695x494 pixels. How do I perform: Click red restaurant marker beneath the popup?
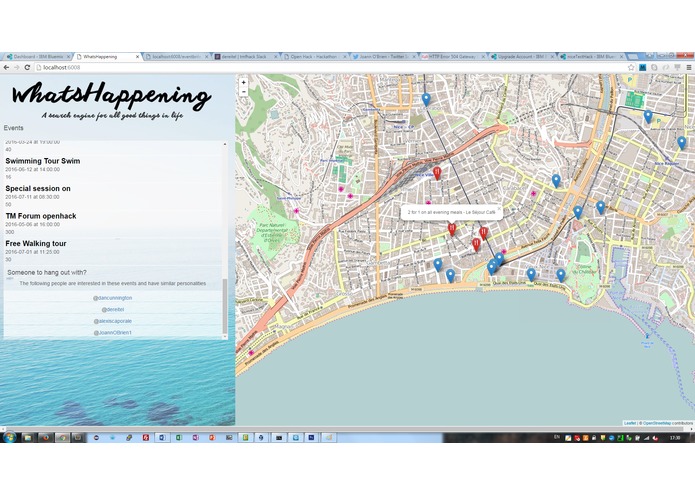452,229
